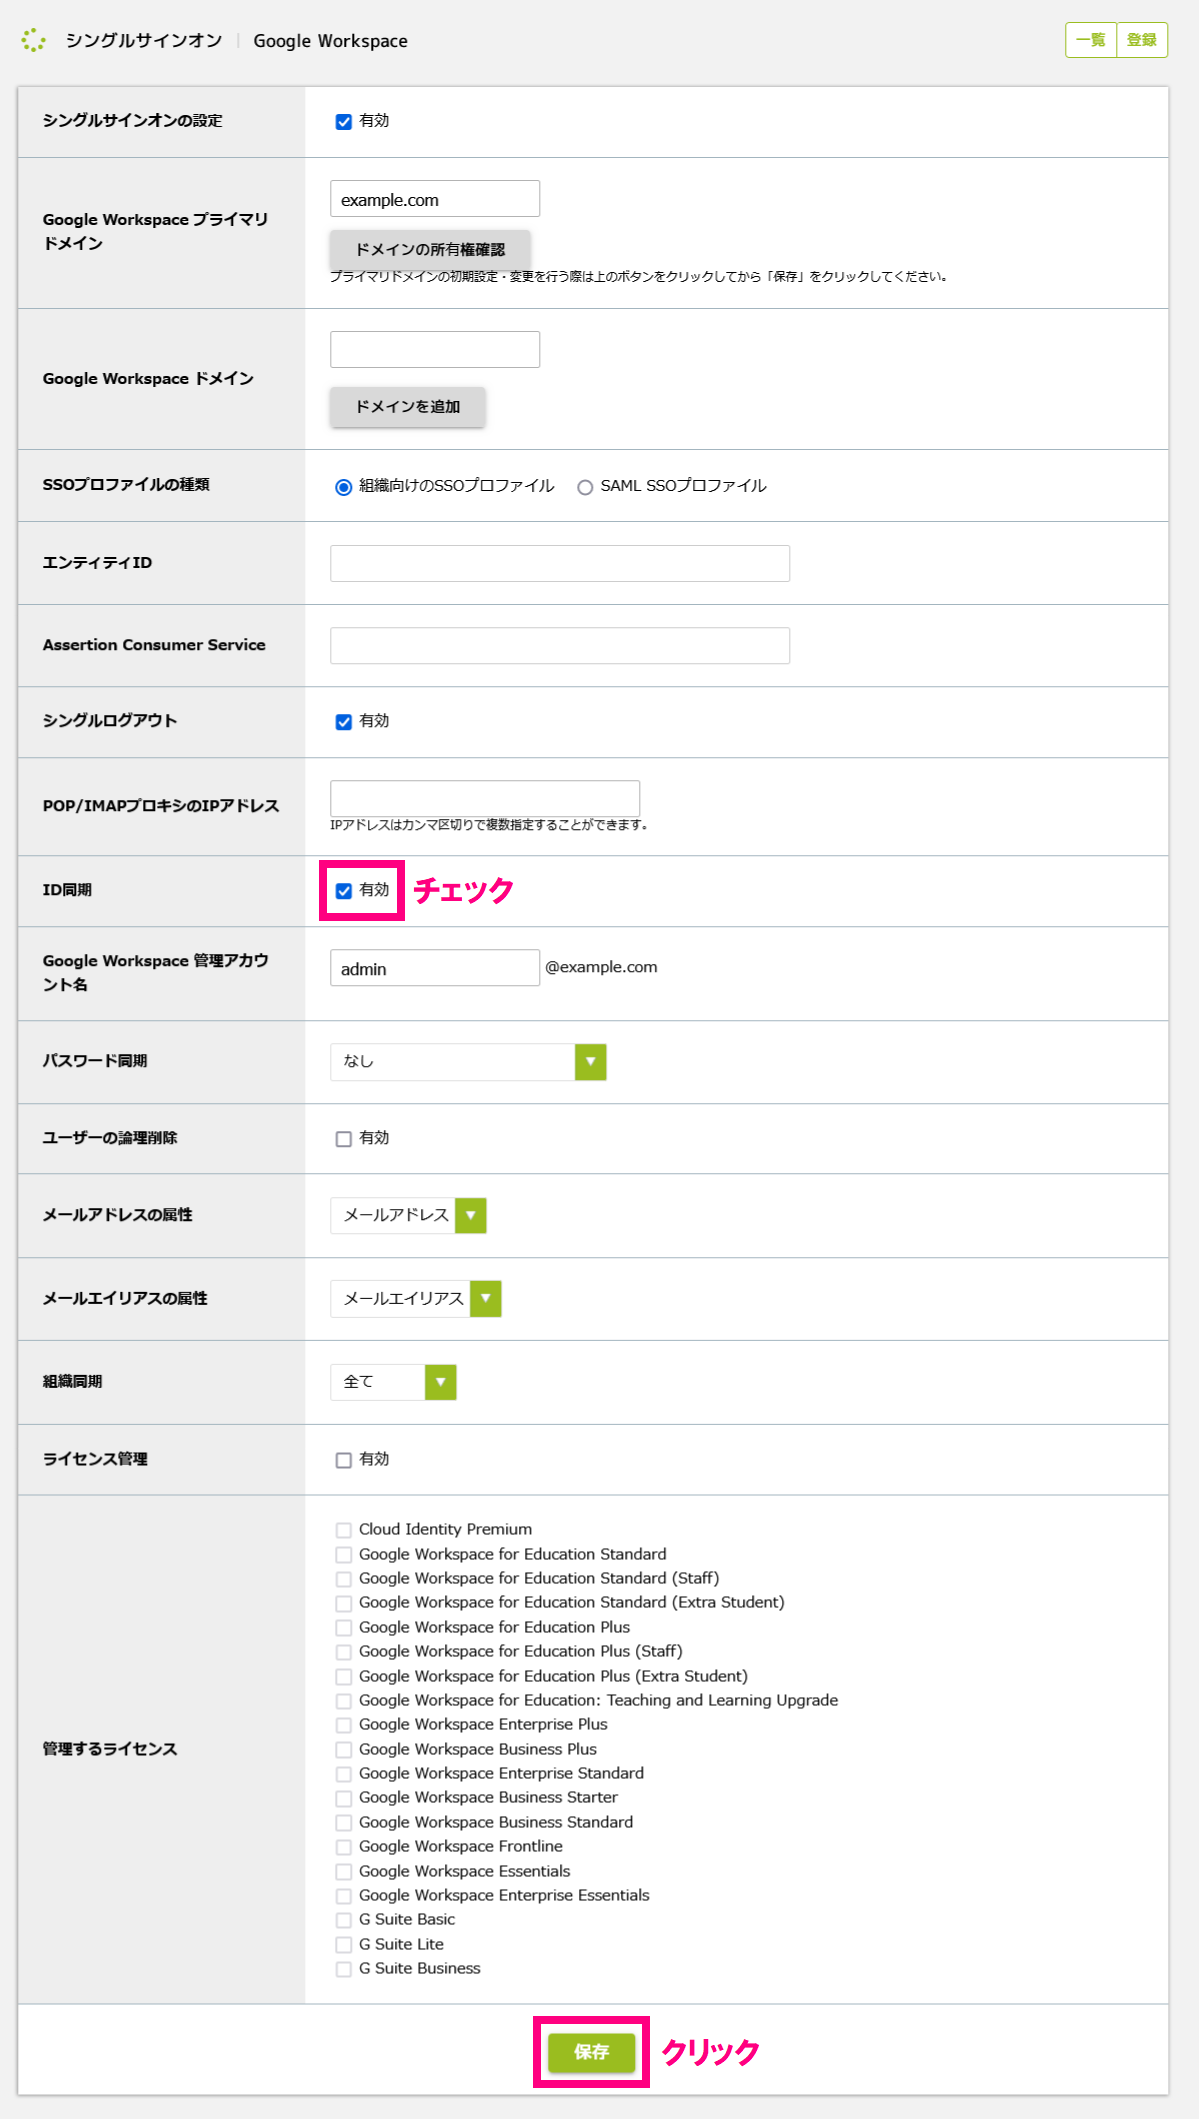Check Google Workspace Essentials license
This screenshot has width=1199, height=2119.
coord(344,1872)
